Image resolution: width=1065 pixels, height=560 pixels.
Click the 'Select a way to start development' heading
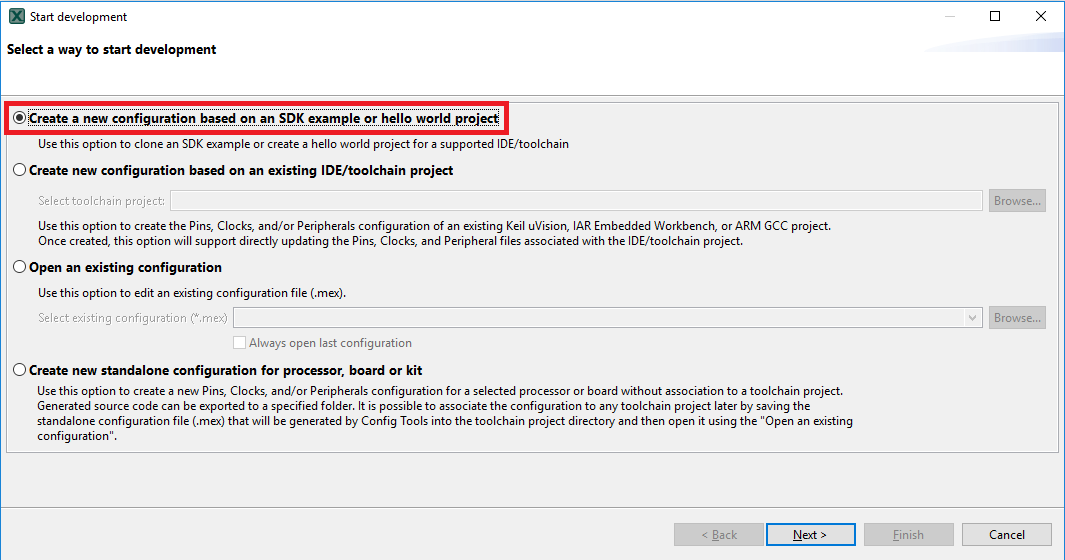tap(112, 49)
